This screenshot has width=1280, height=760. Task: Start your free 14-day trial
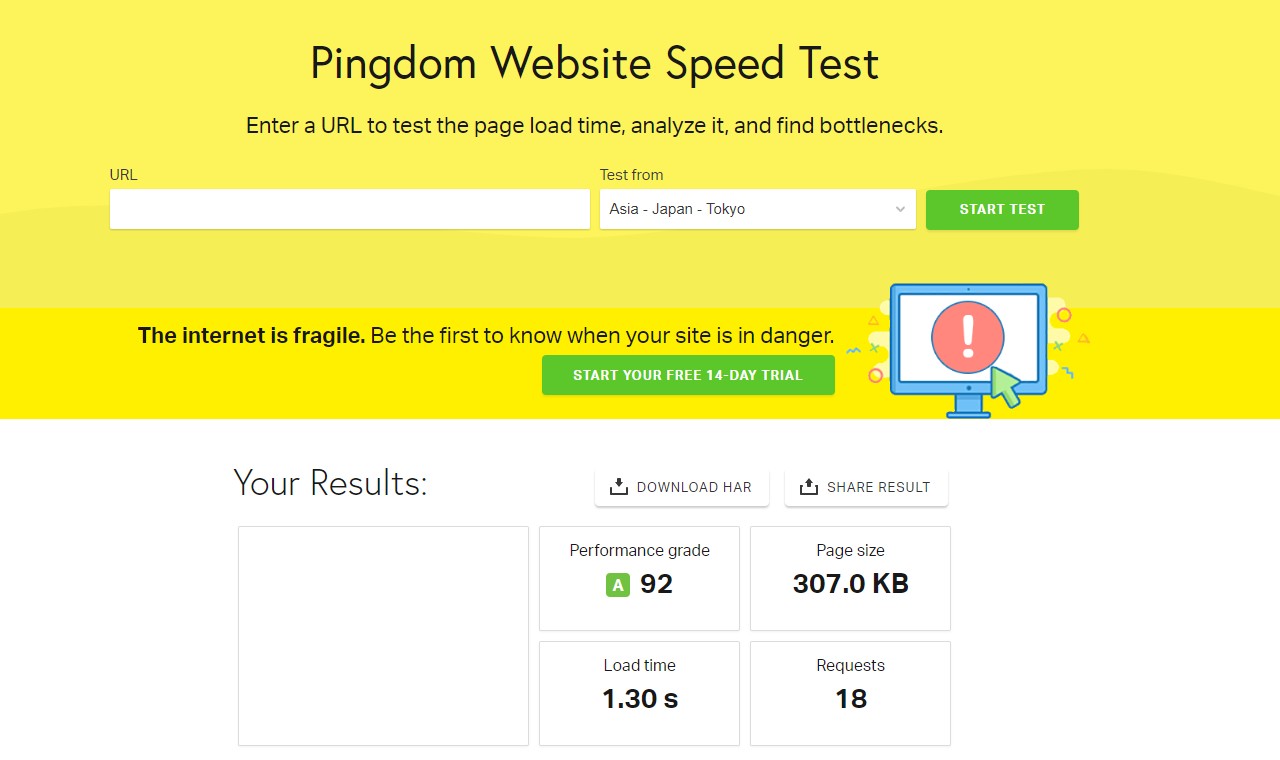(688, 375)
